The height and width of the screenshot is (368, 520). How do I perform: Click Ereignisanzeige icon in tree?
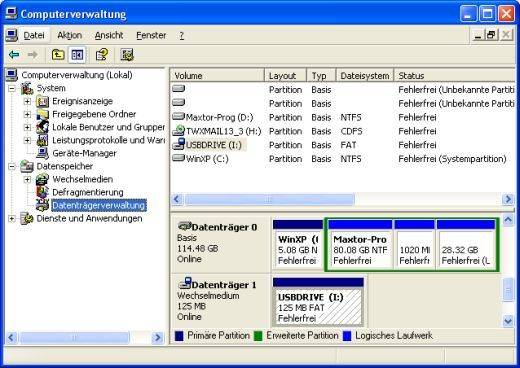[42, 101]
